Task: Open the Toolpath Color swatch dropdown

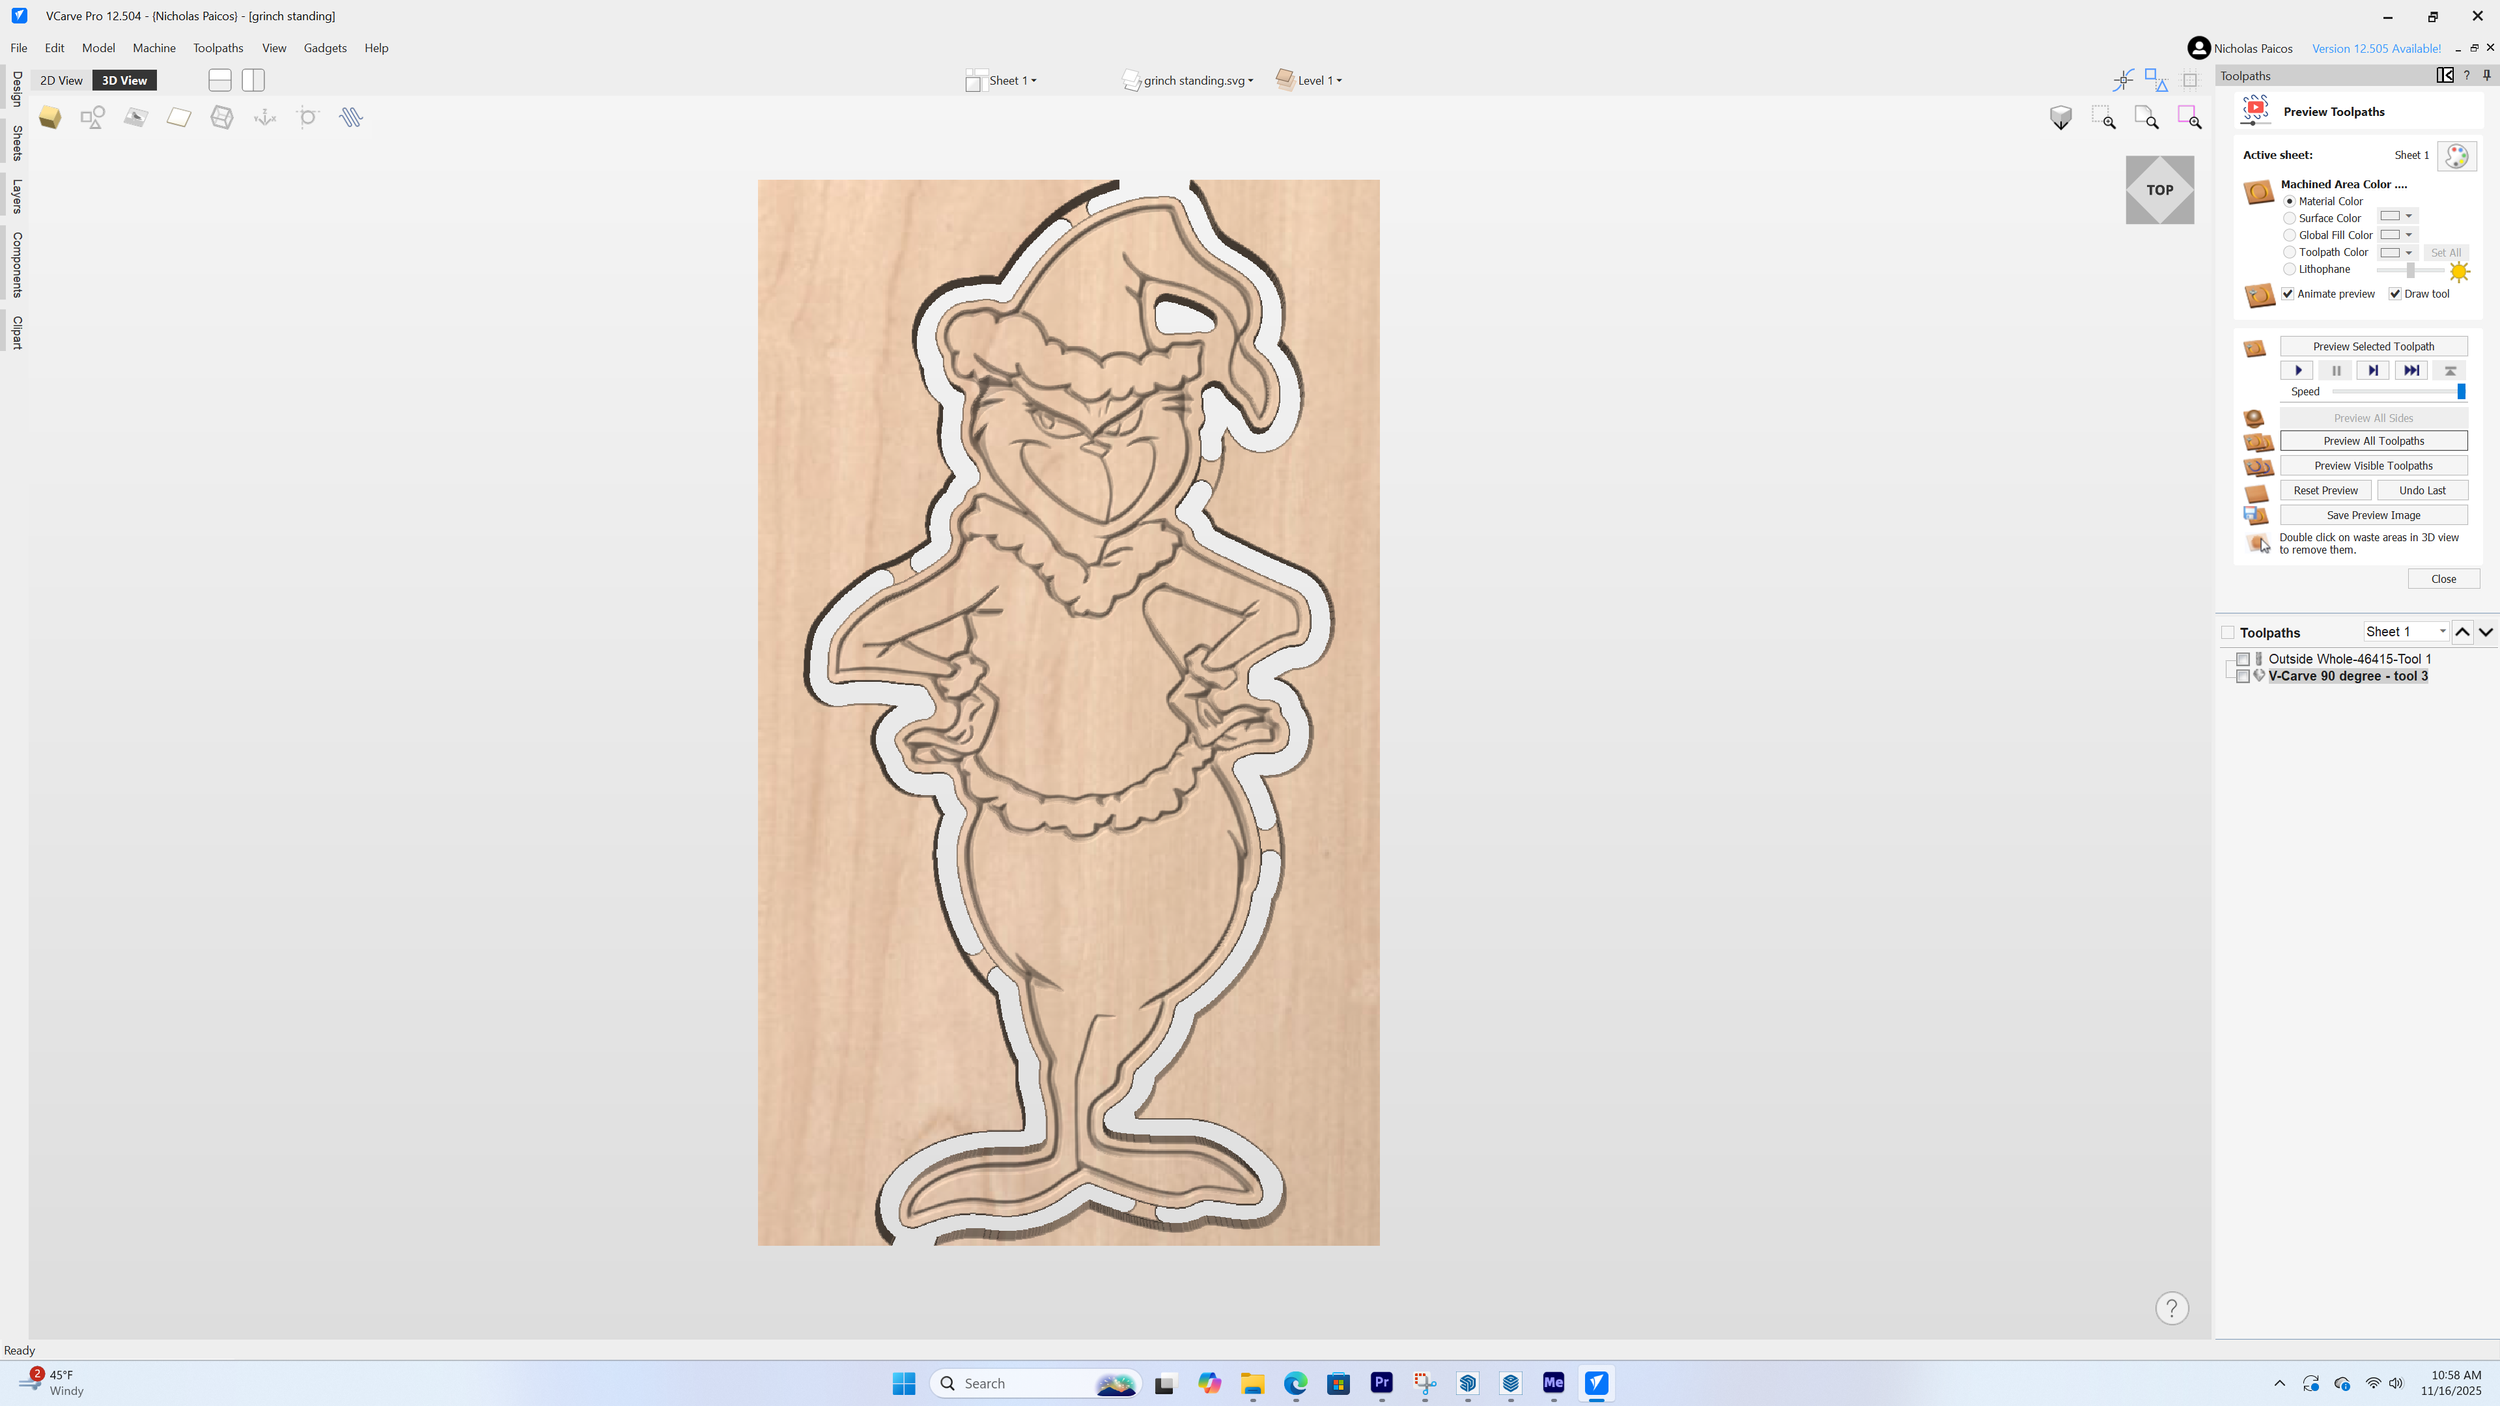Action: (2396, 253)
